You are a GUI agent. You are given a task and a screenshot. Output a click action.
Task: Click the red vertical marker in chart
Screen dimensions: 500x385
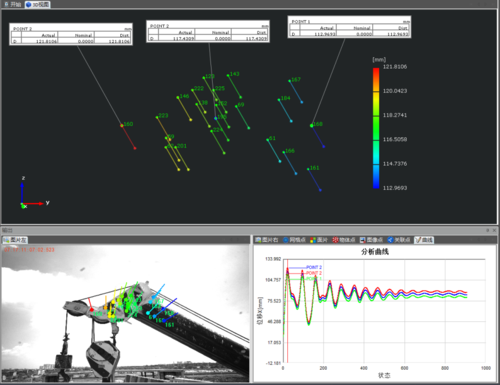click(288, 313)
